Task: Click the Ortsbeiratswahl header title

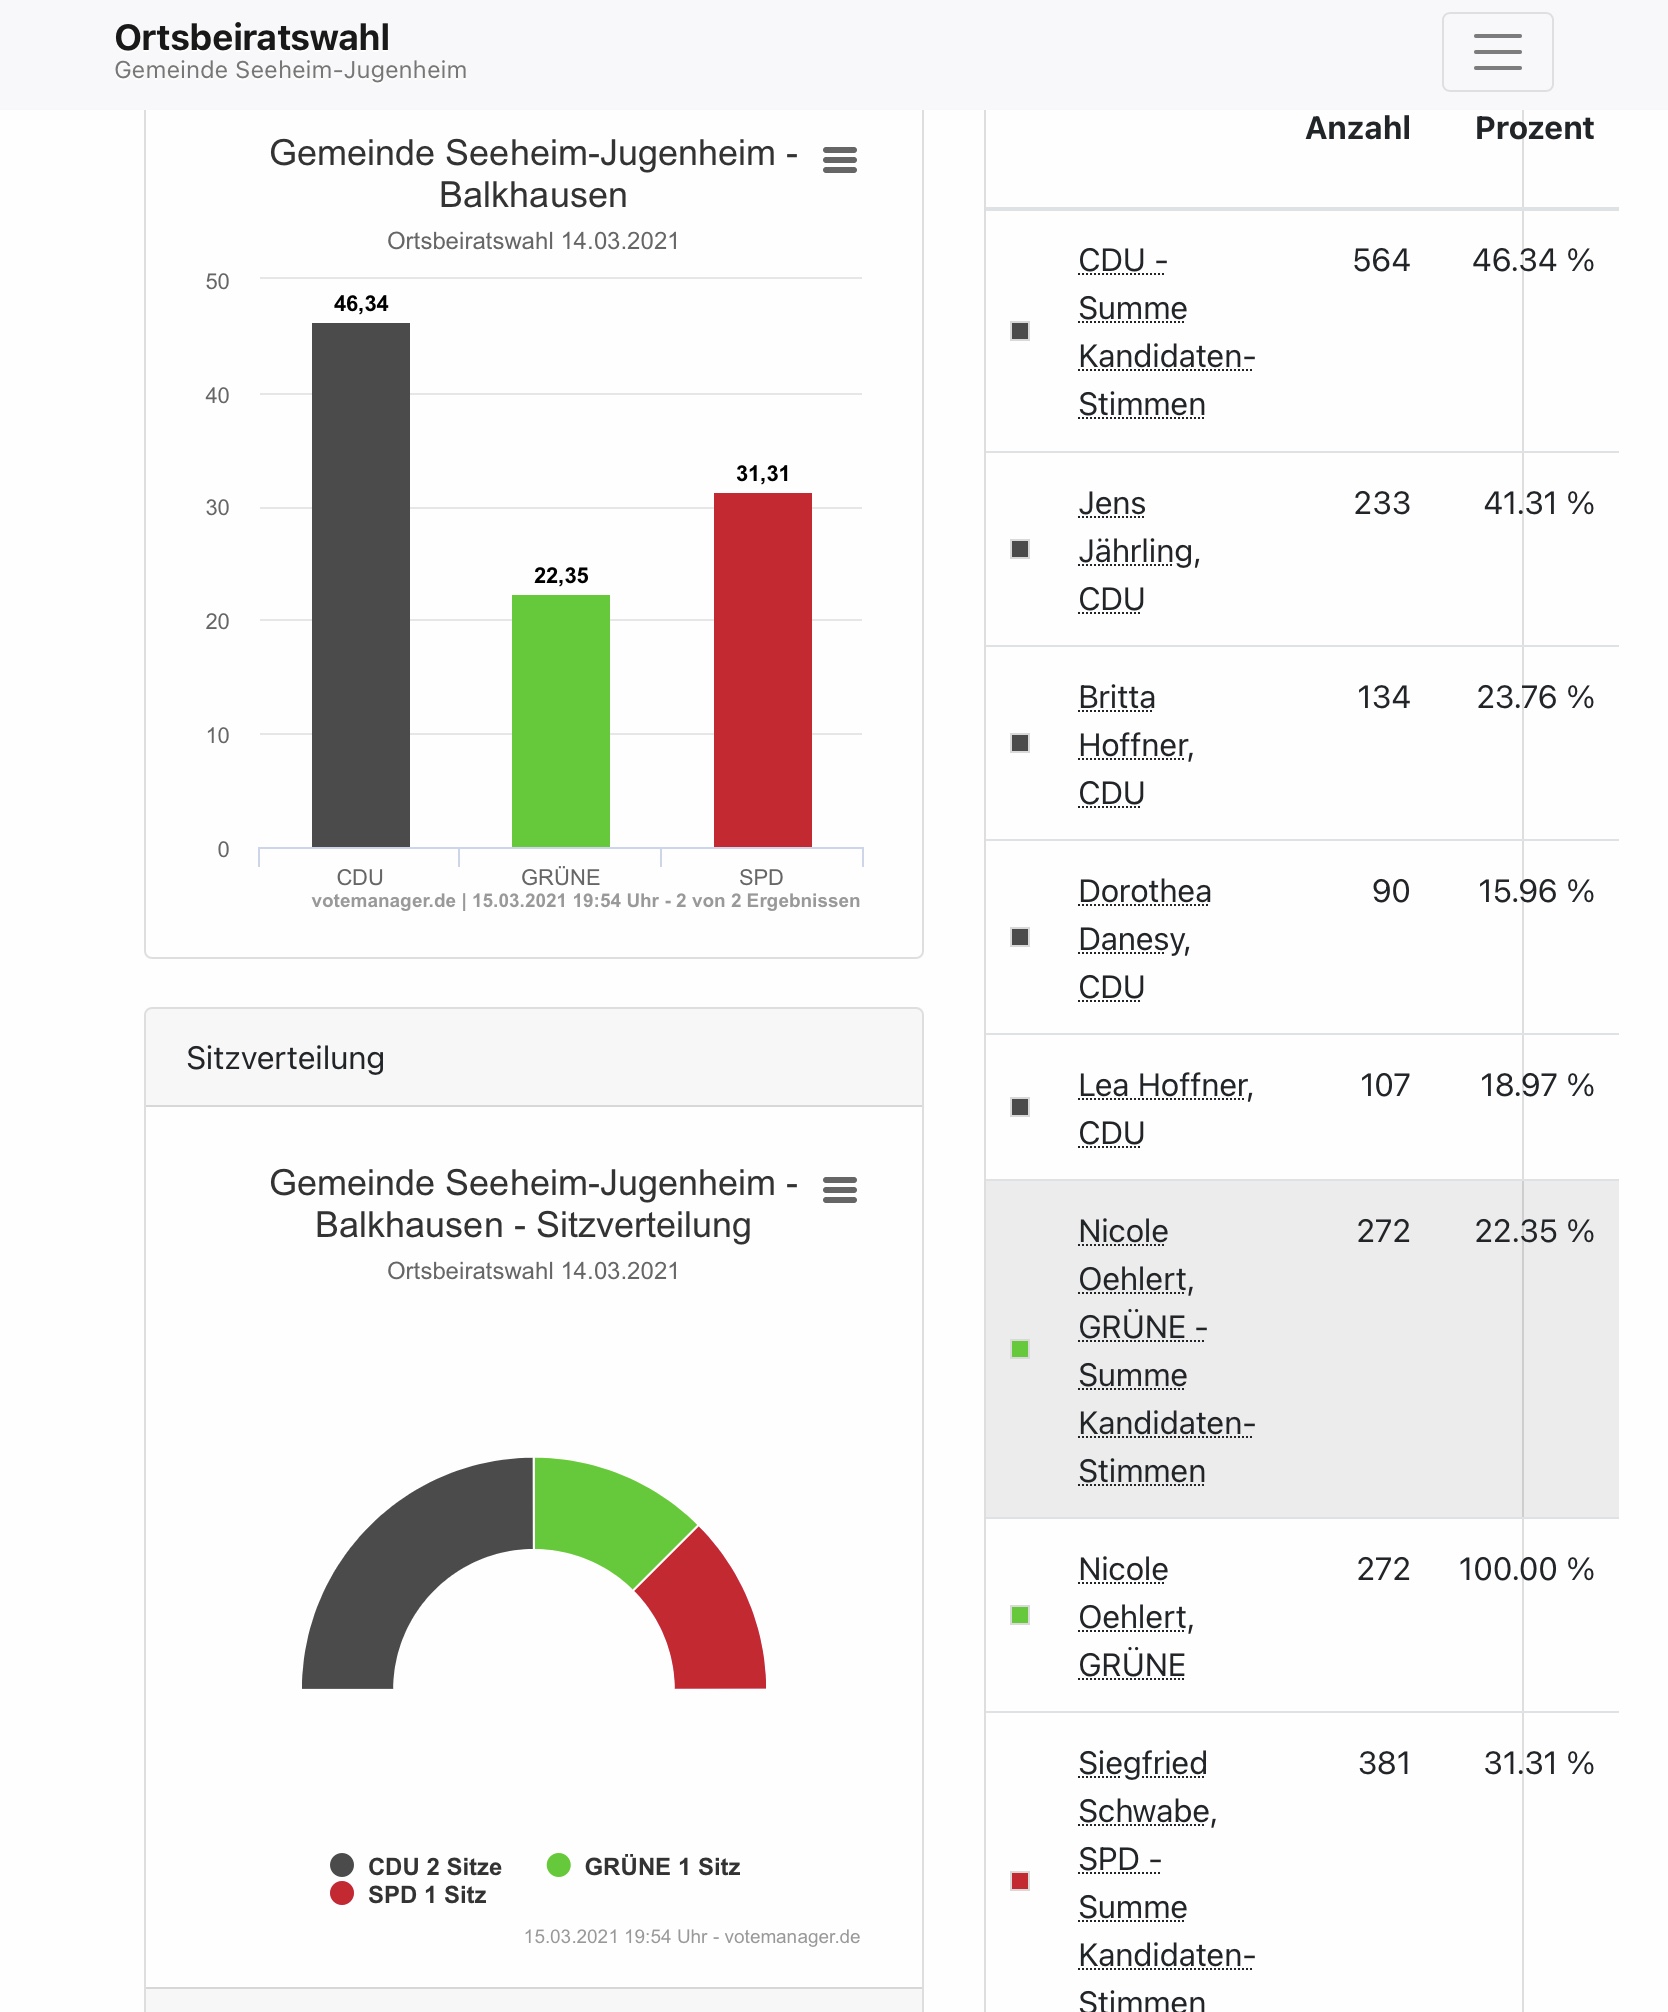Action: click(252, 38)
